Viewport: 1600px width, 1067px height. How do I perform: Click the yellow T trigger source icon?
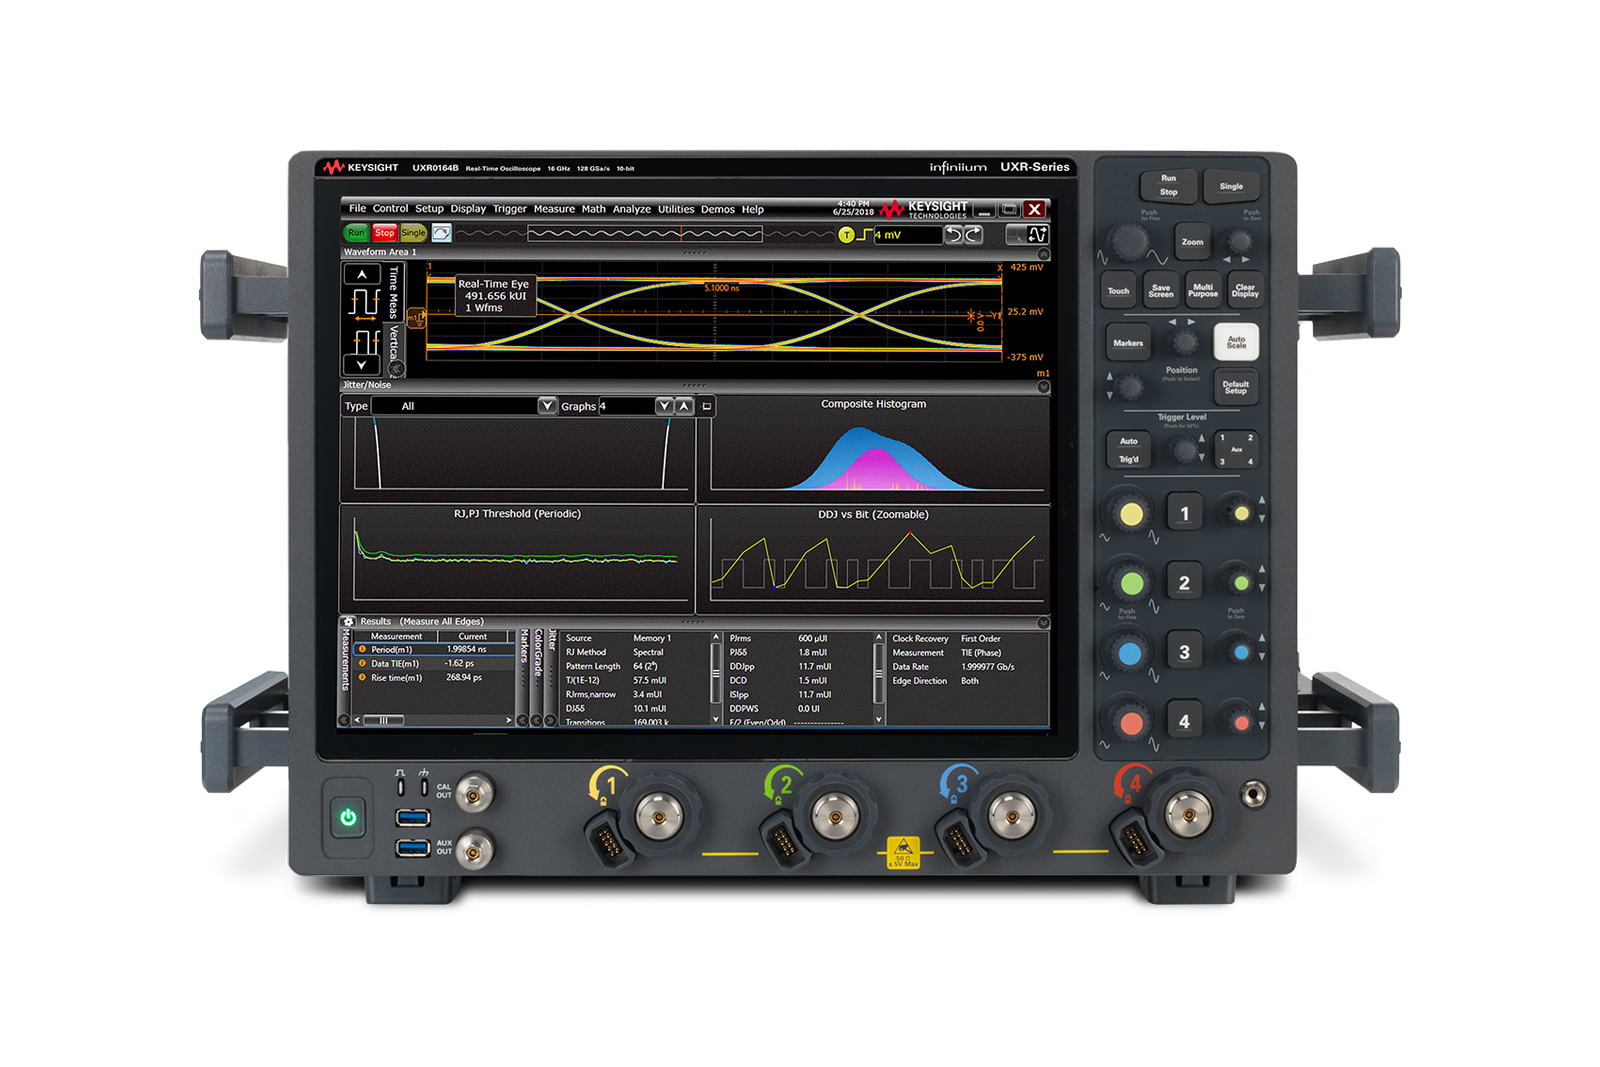click(846, 233)
